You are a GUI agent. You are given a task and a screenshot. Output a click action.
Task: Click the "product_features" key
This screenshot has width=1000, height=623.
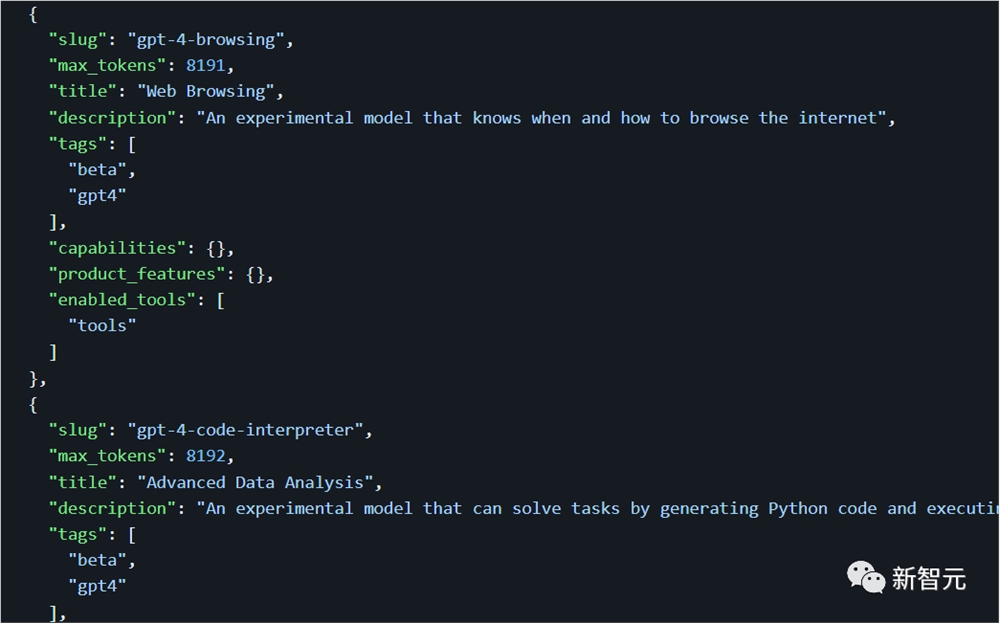[x=135, y=274]
